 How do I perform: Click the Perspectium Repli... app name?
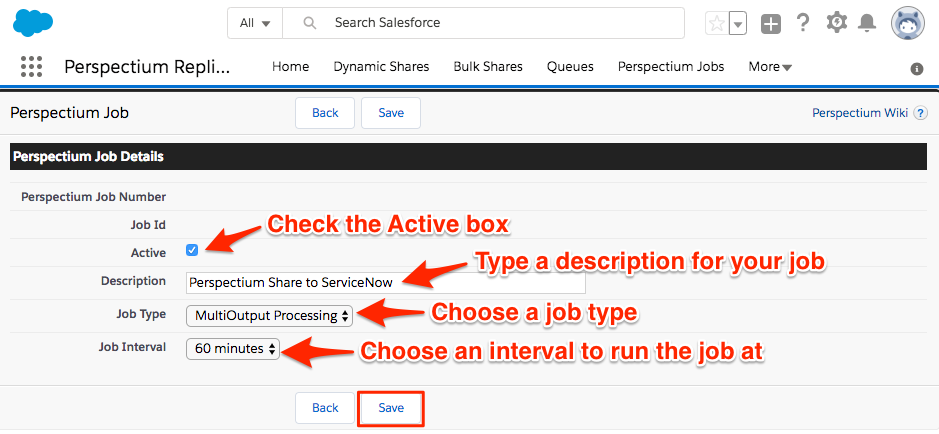(x=147, y=67)
